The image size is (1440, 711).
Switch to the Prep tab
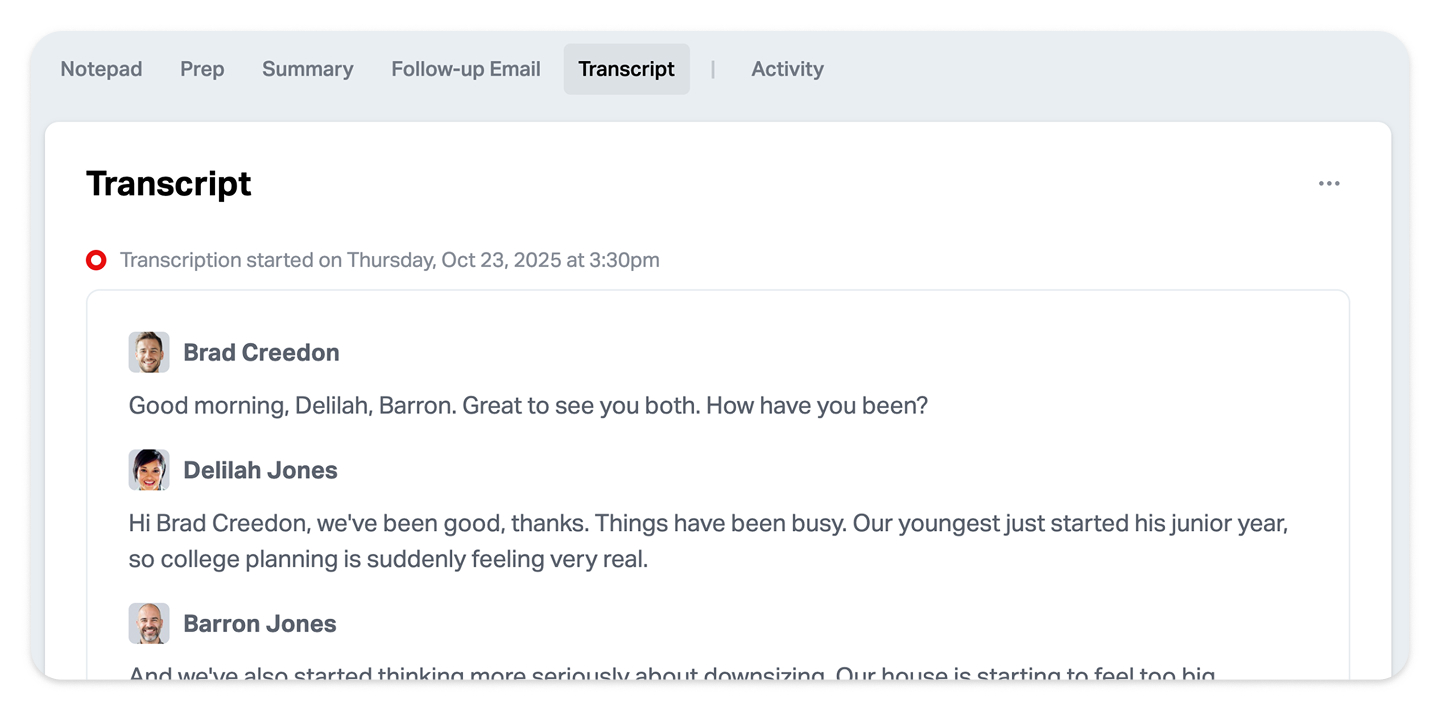click(202, 69)
